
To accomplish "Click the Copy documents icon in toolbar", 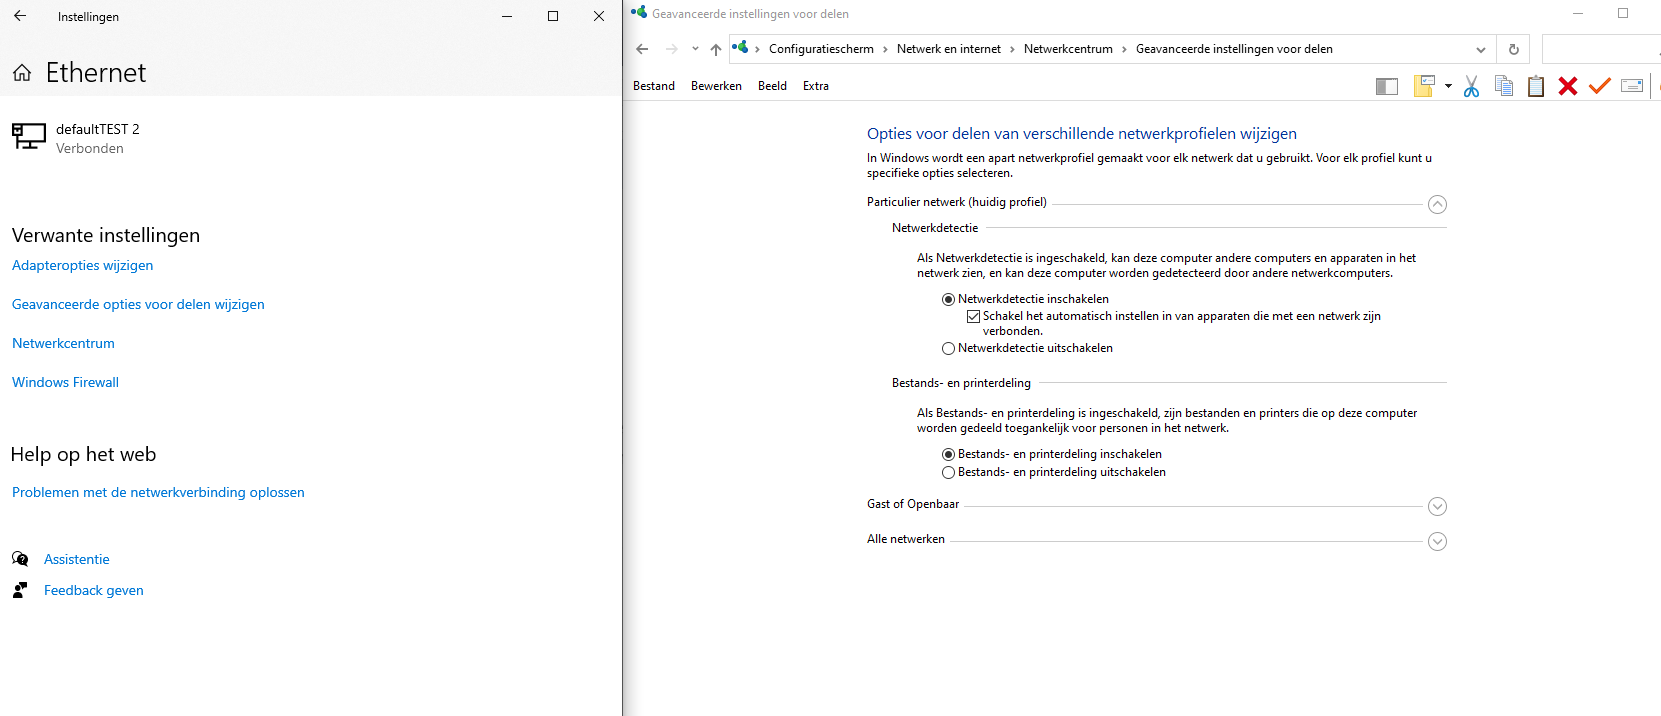I will [1503, 86].
